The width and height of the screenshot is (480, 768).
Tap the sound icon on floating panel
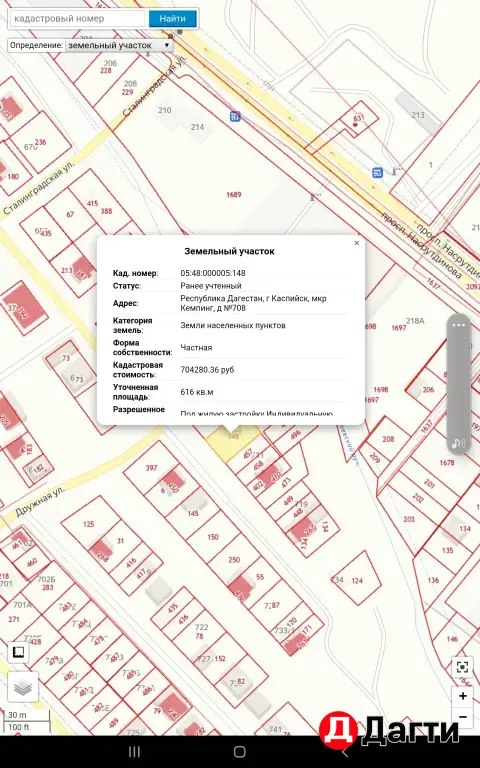(459, 444)
